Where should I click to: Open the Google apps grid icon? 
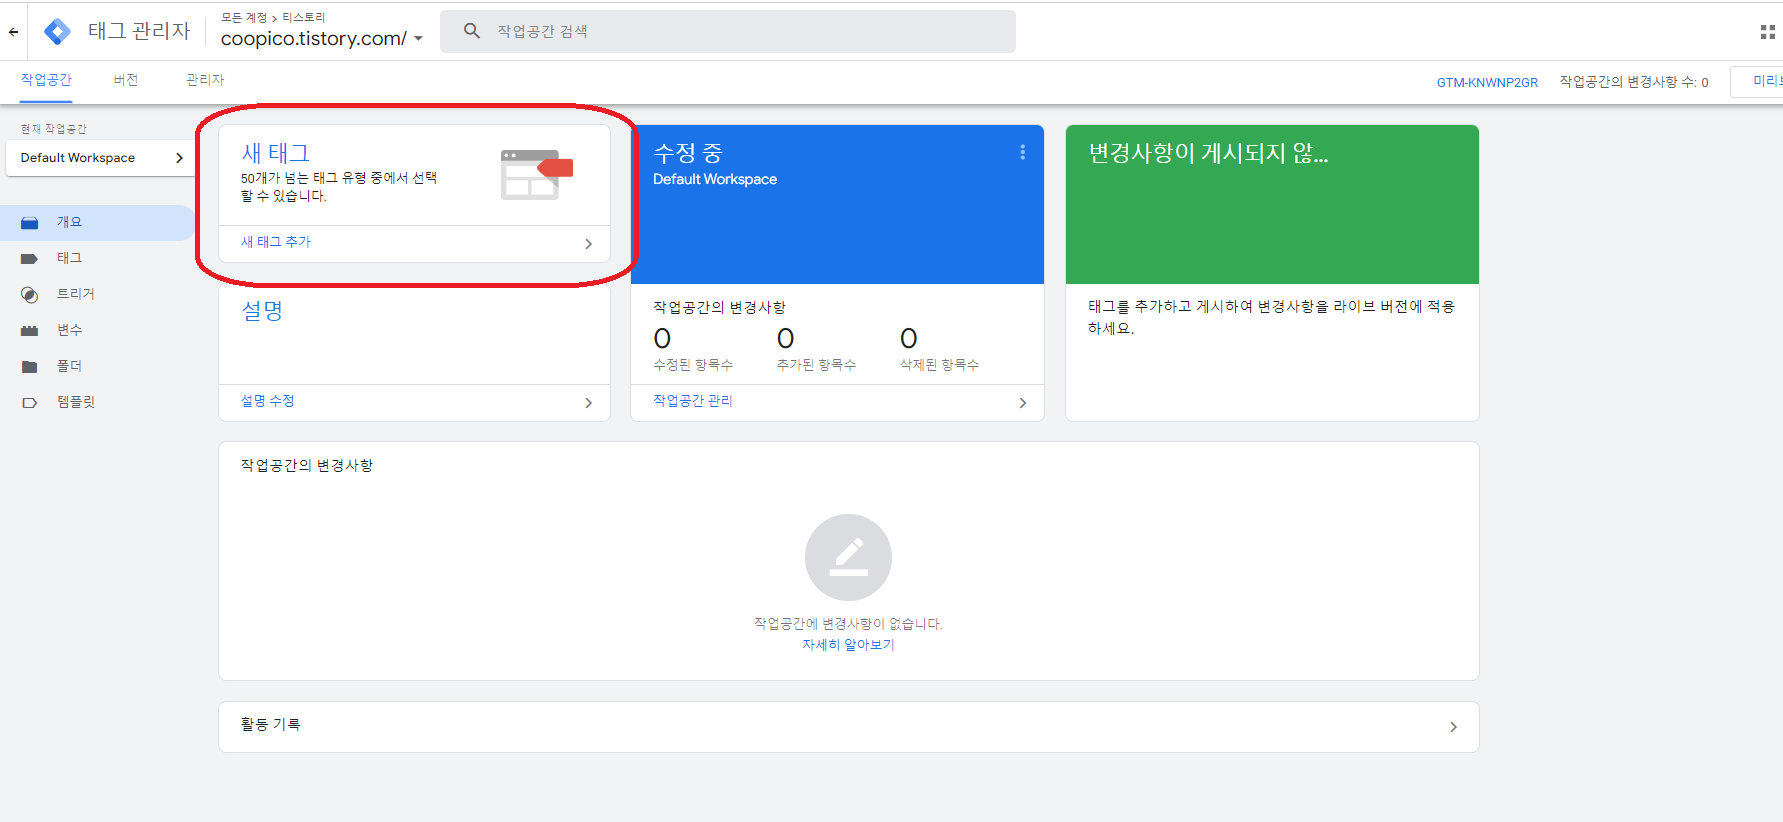[x=1767, y=32]
